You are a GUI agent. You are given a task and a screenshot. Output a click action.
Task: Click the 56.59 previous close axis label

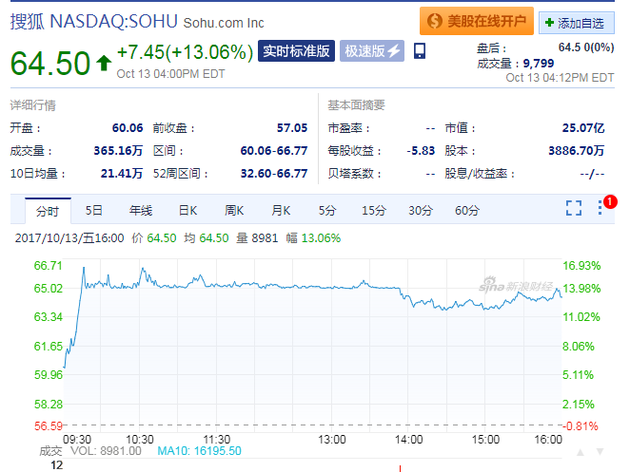[x=48, y=426]
